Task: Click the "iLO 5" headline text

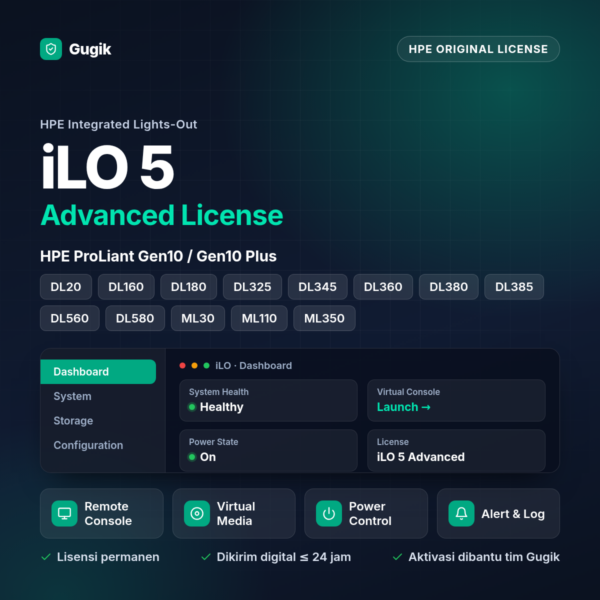Action: 108,167
